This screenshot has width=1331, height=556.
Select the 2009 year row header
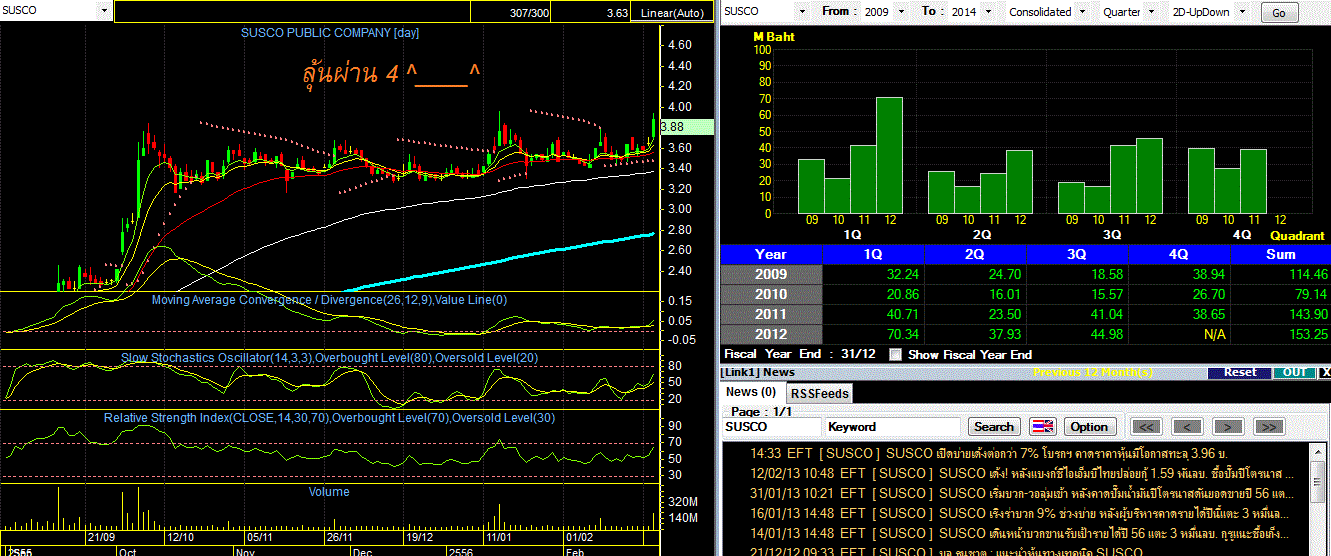tap(771, 274)
